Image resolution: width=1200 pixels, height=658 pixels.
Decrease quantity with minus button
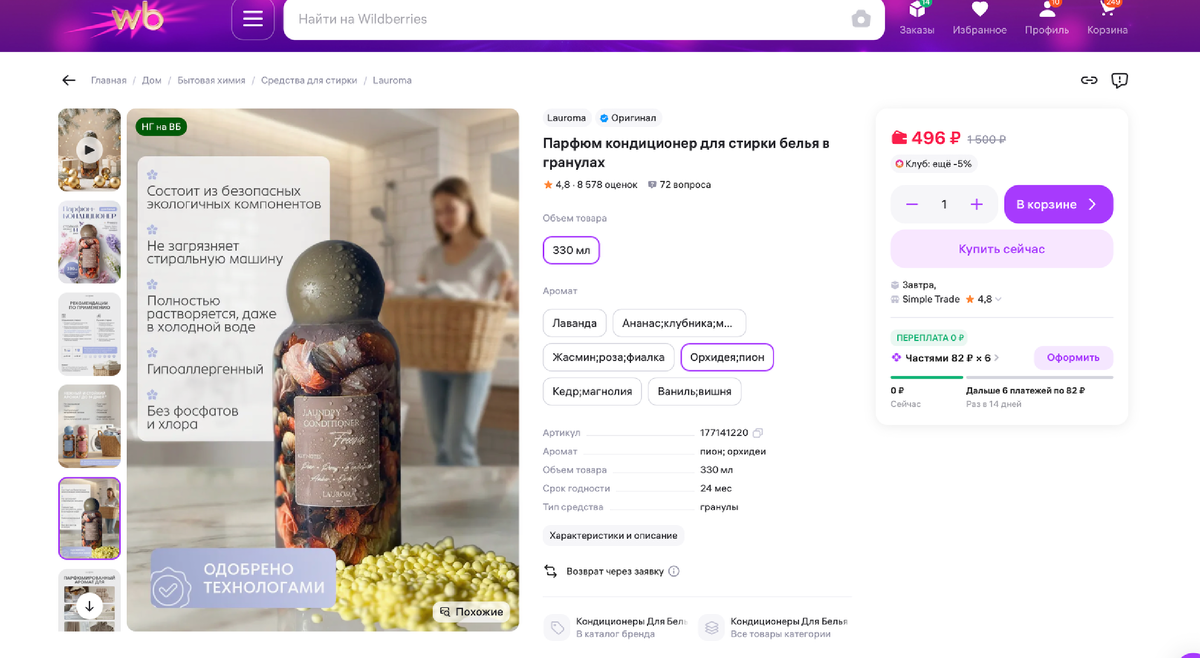pos(912,204)
